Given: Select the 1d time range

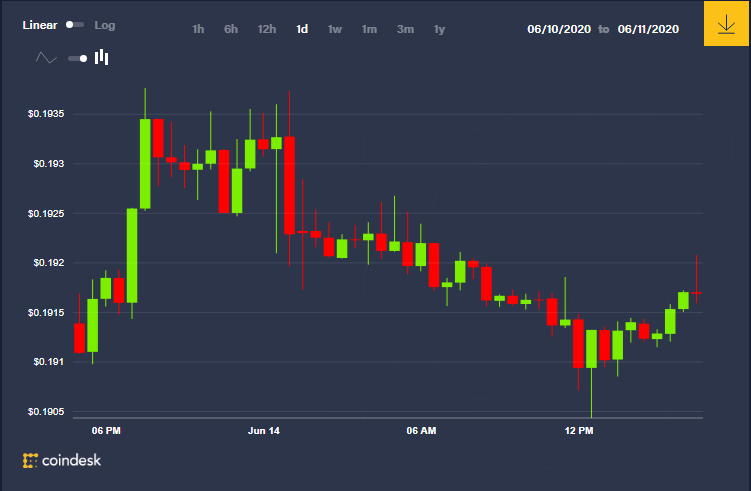Looking at the screenshot, I should (x=302, y=29).
